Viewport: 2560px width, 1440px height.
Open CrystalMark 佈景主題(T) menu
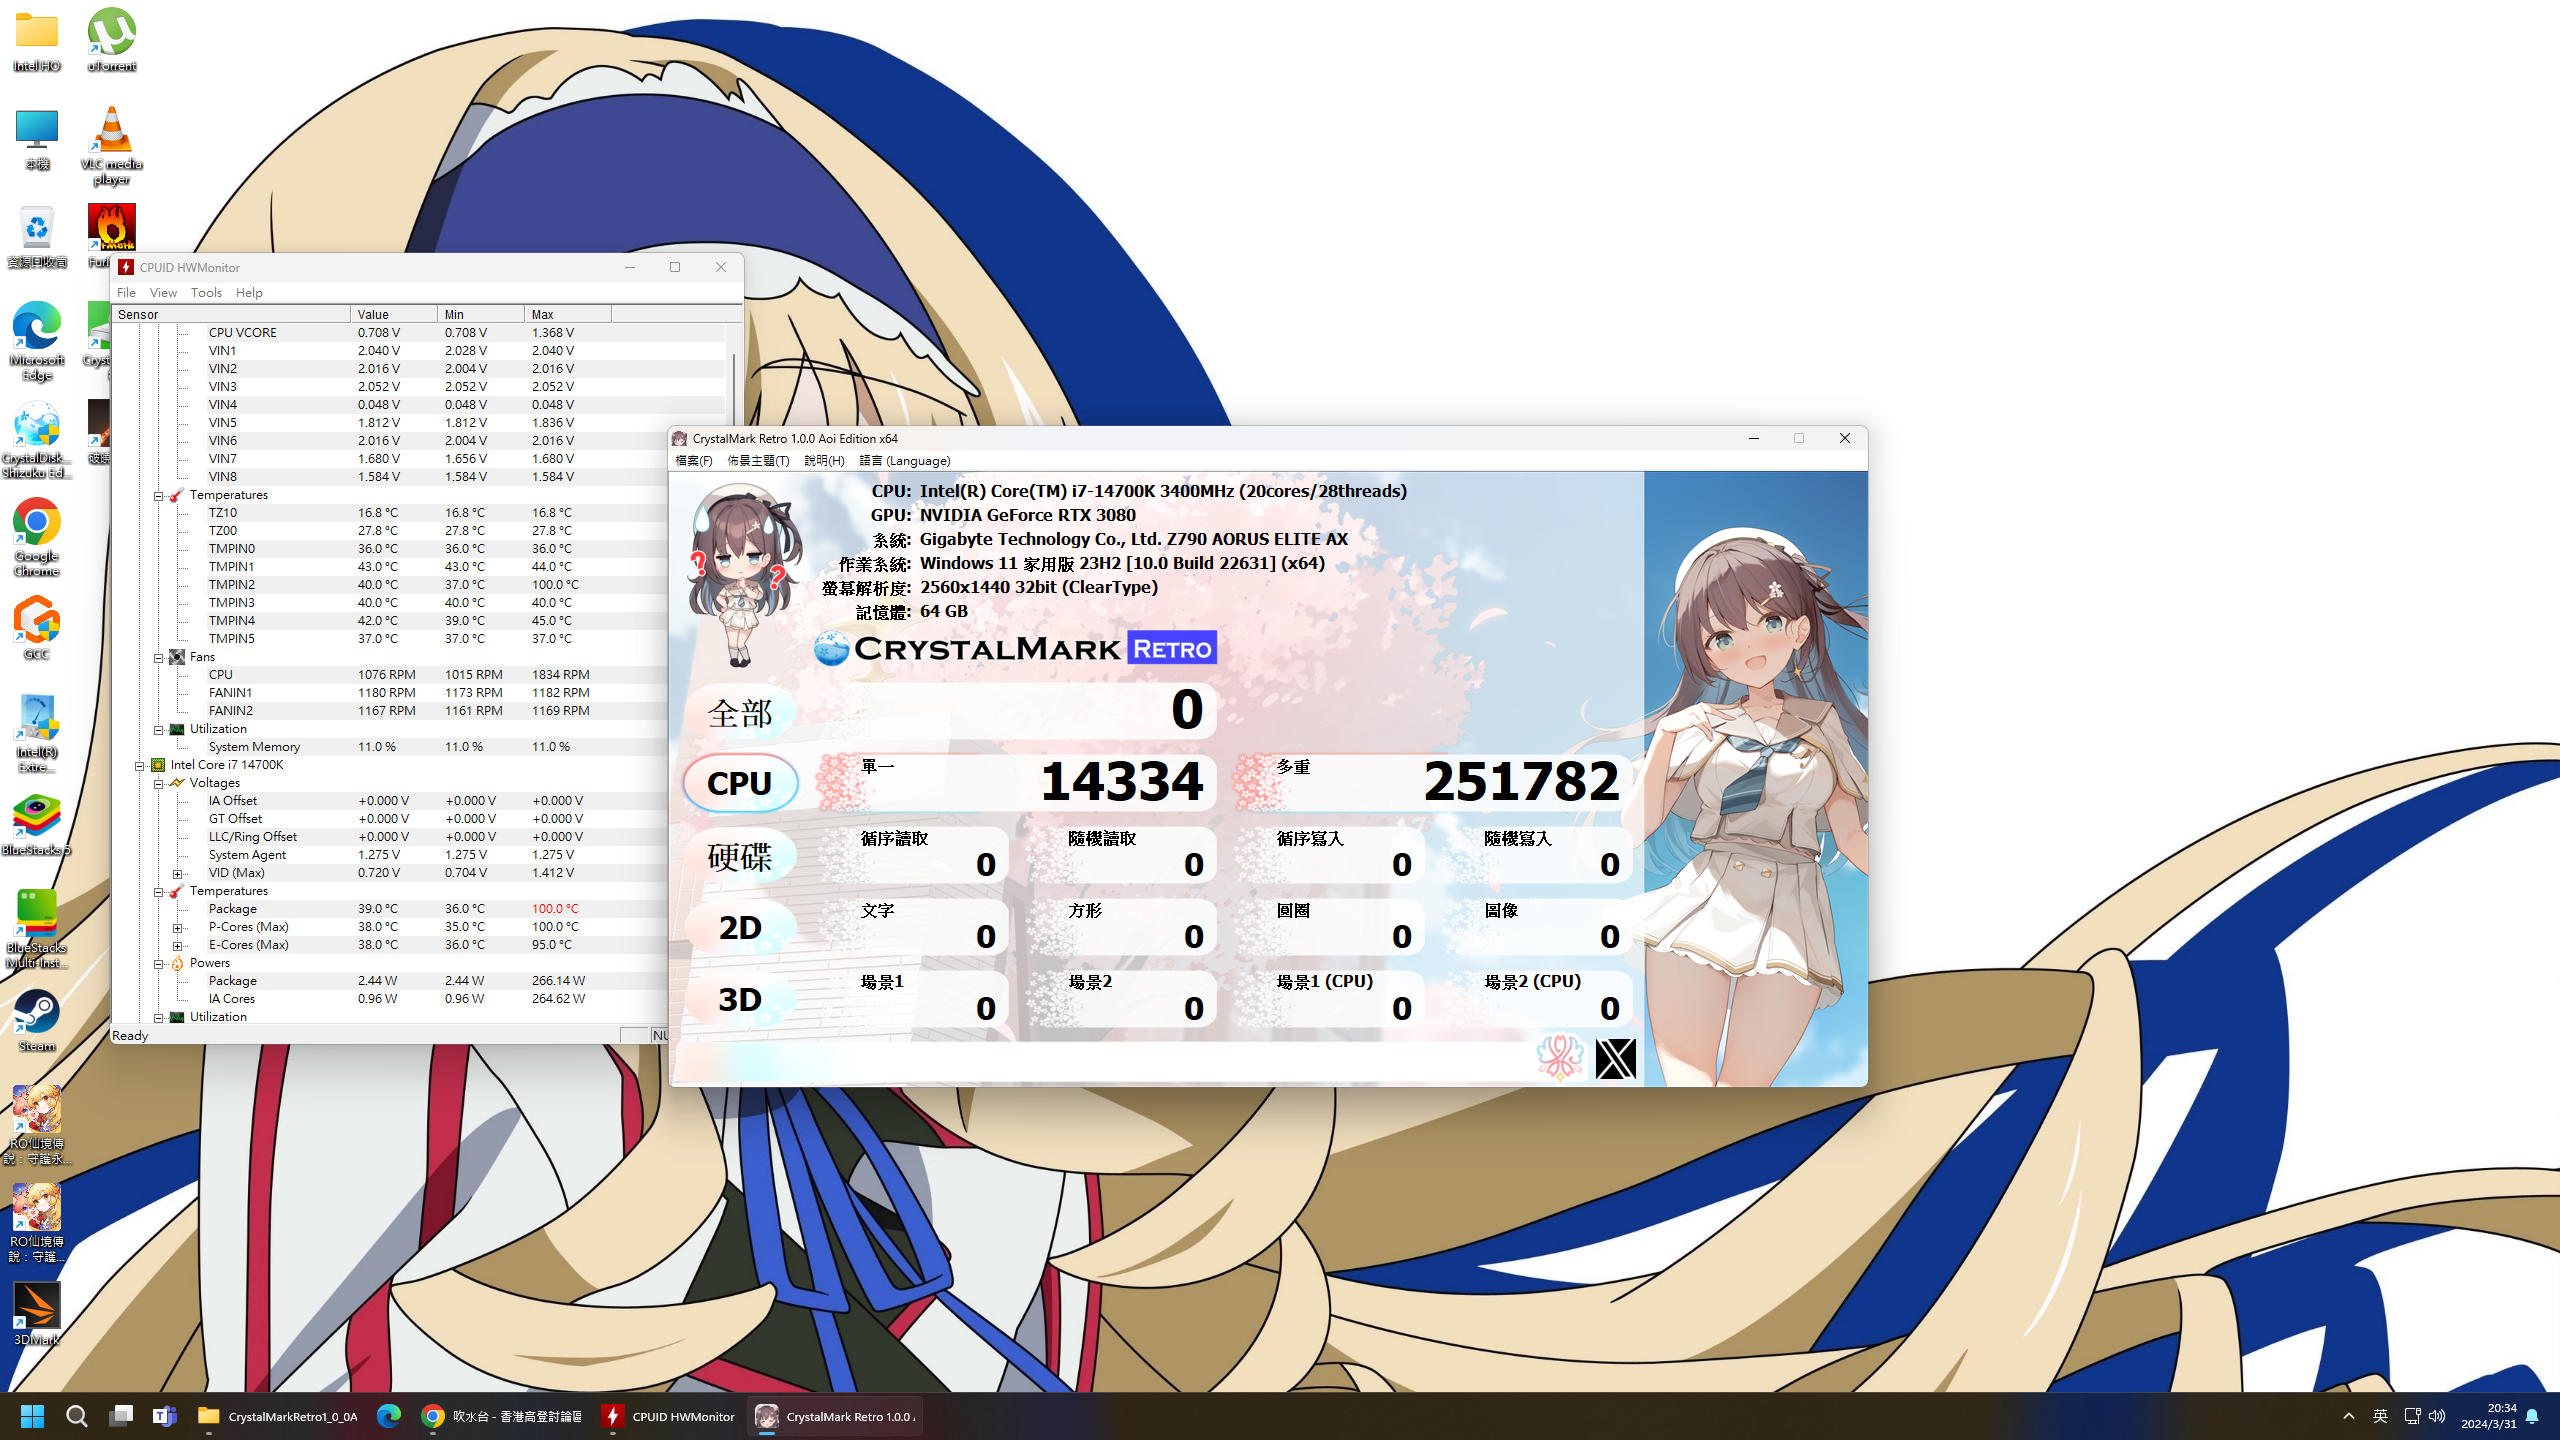[x=758, y=461]
